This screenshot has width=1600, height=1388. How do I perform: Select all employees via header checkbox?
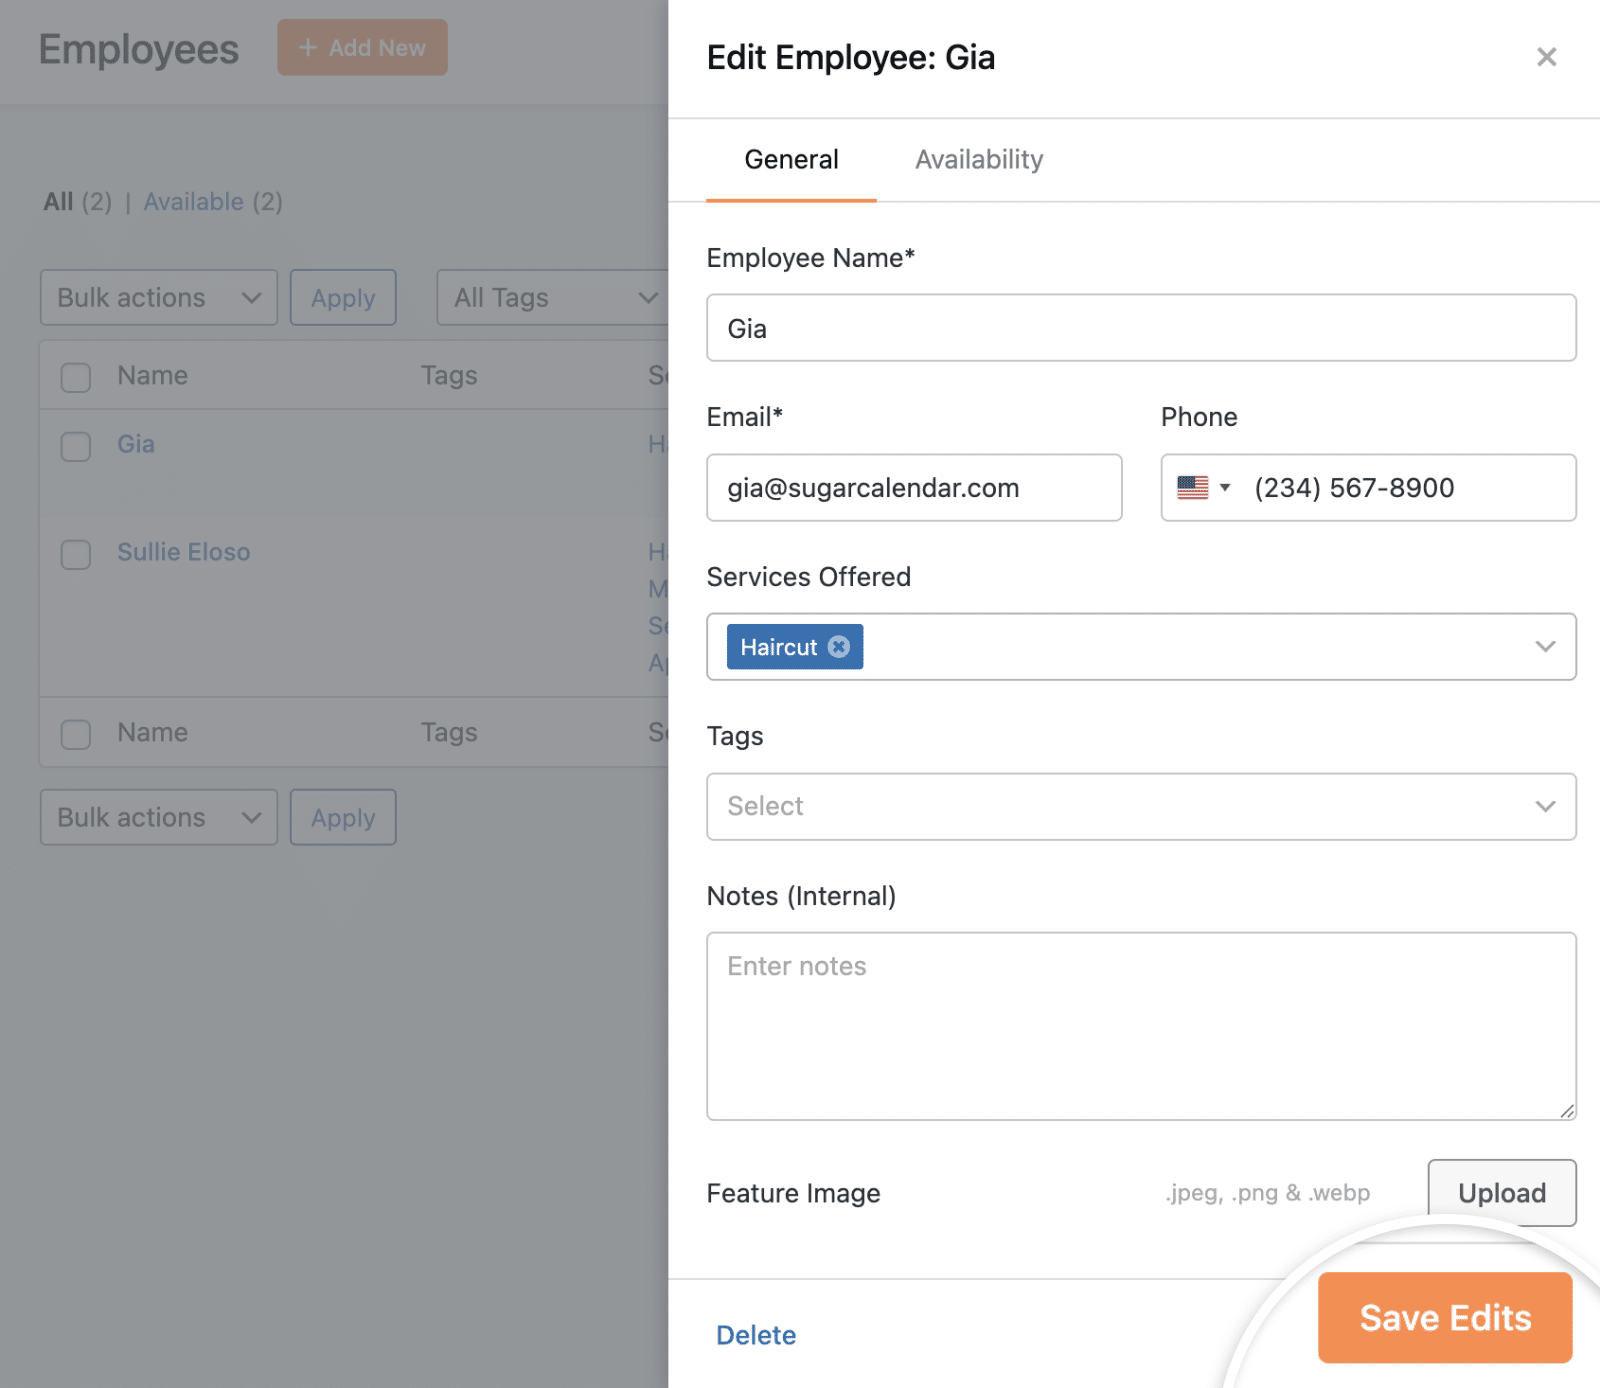(75, 376)
